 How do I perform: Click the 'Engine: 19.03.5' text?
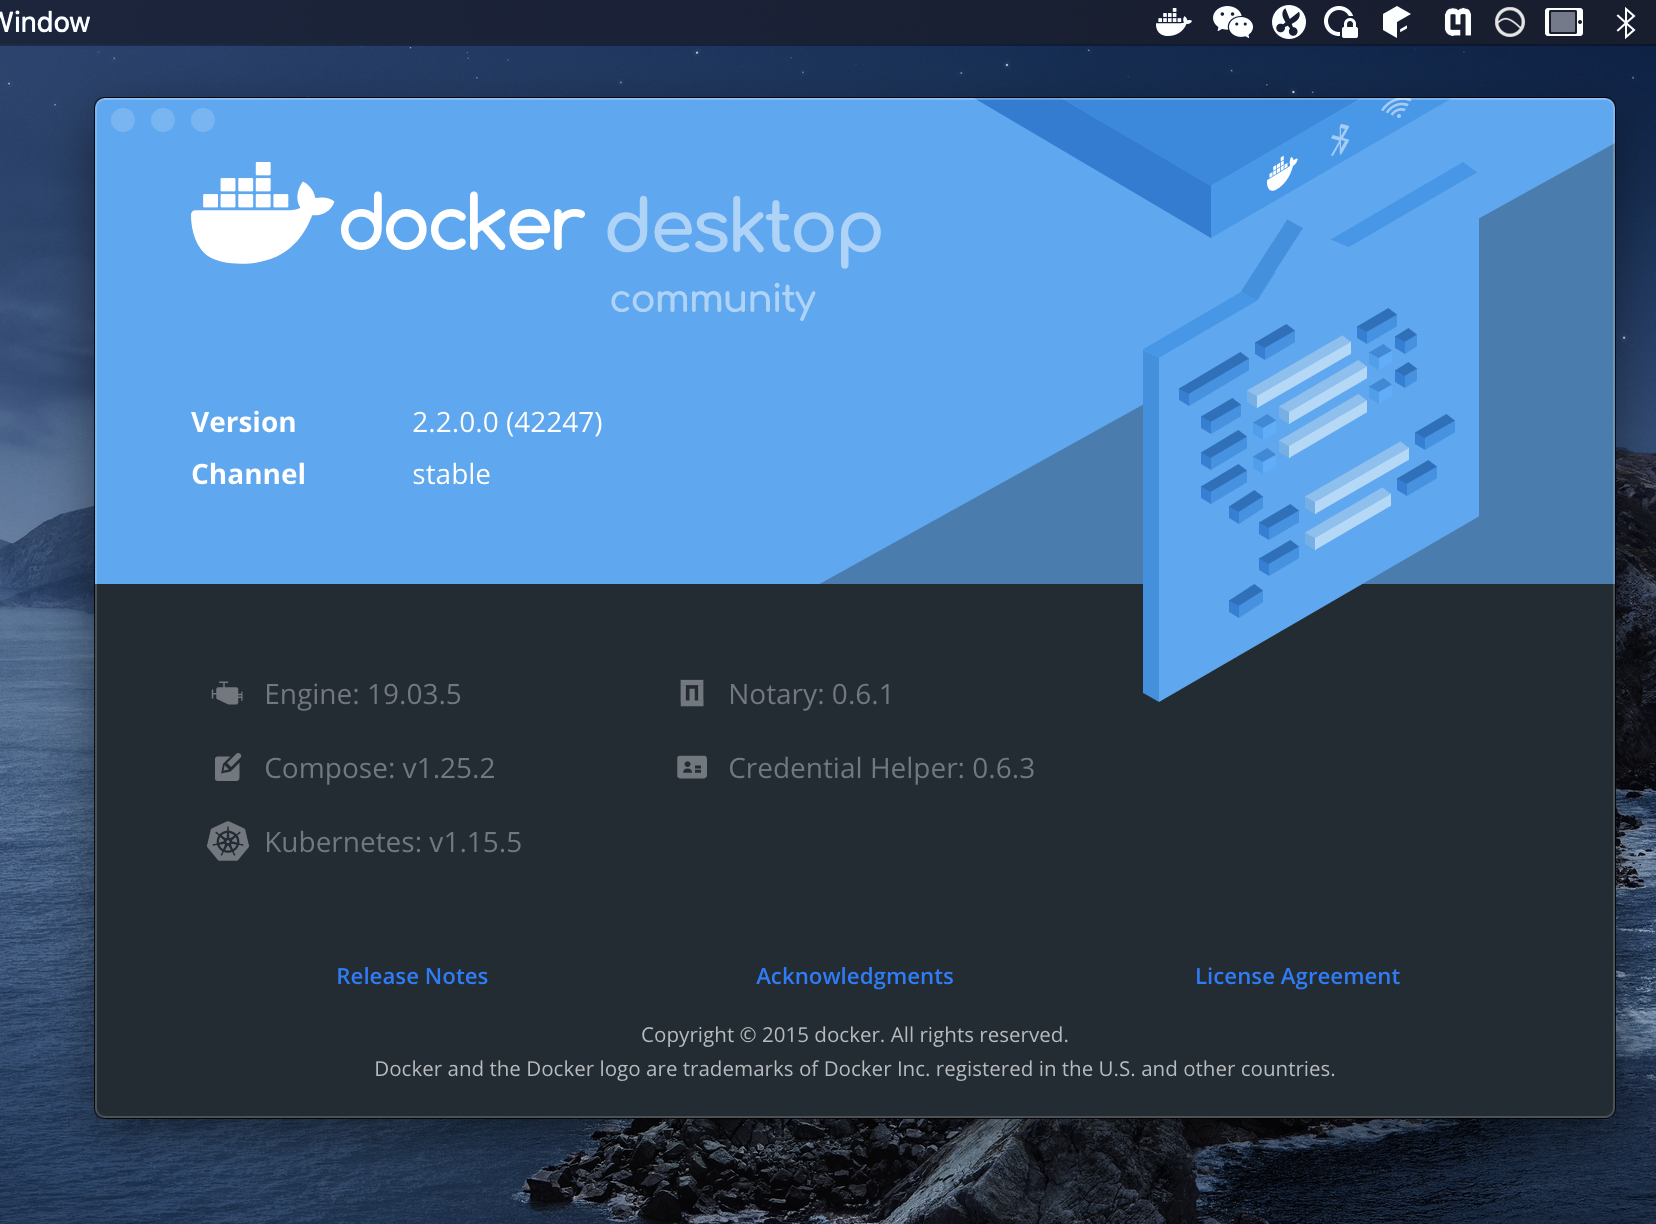click(x=363, y=694)
